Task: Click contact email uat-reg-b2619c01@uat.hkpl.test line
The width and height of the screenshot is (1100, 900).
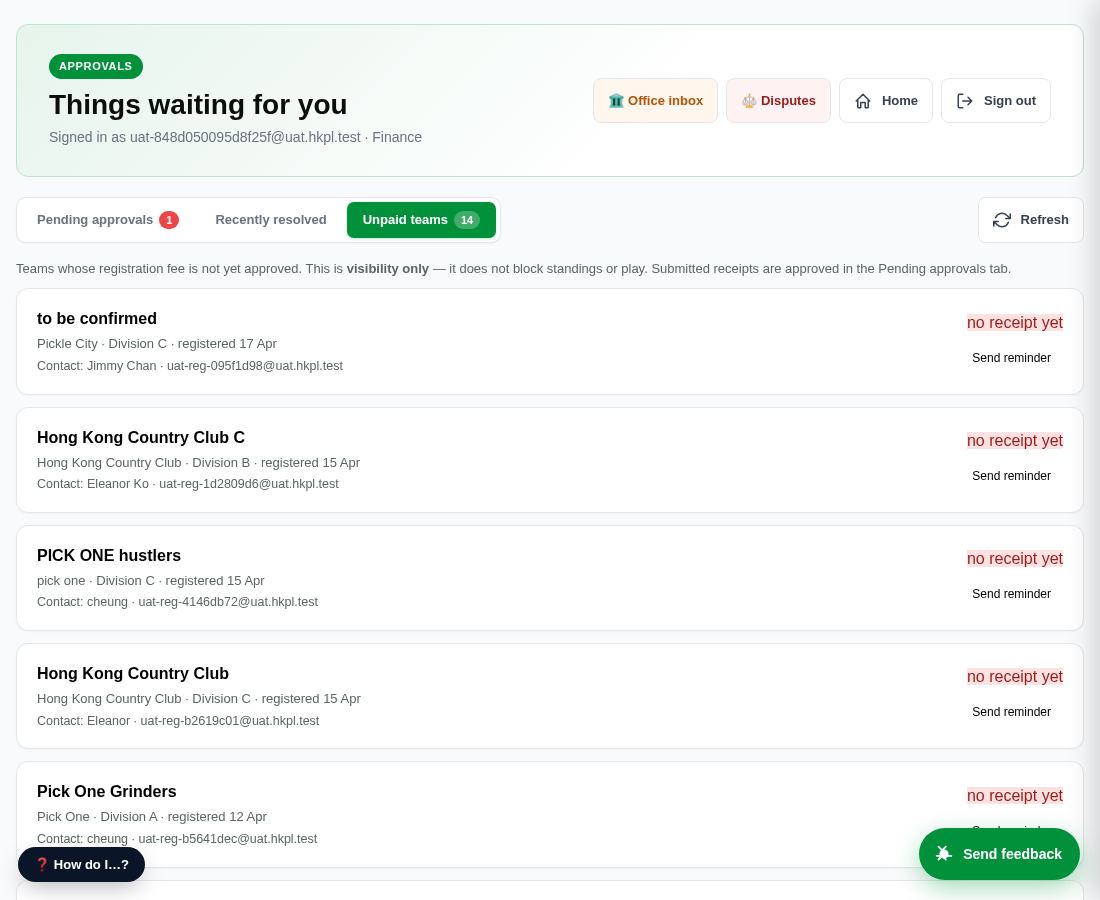Action: [x=178, y=720]
